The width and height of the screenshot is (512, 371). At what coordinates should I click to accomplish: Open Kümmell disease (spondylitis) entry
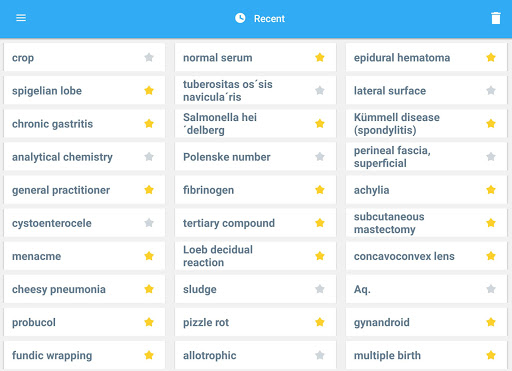(x=426, y=124)
